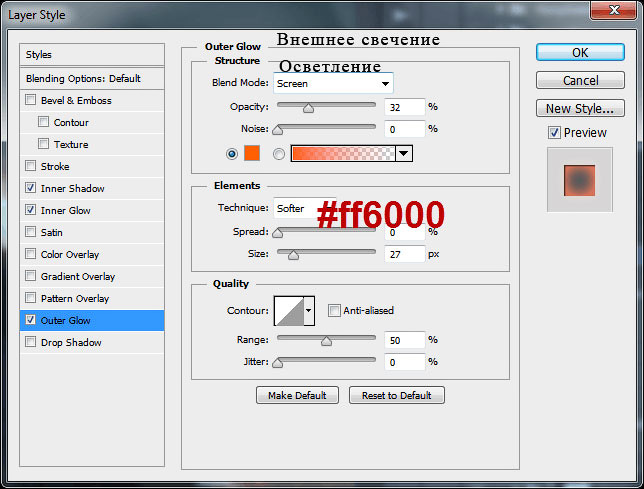Select the Outer Glow style entry
This screenshot has width=644, height=489.
coord(92,320)
